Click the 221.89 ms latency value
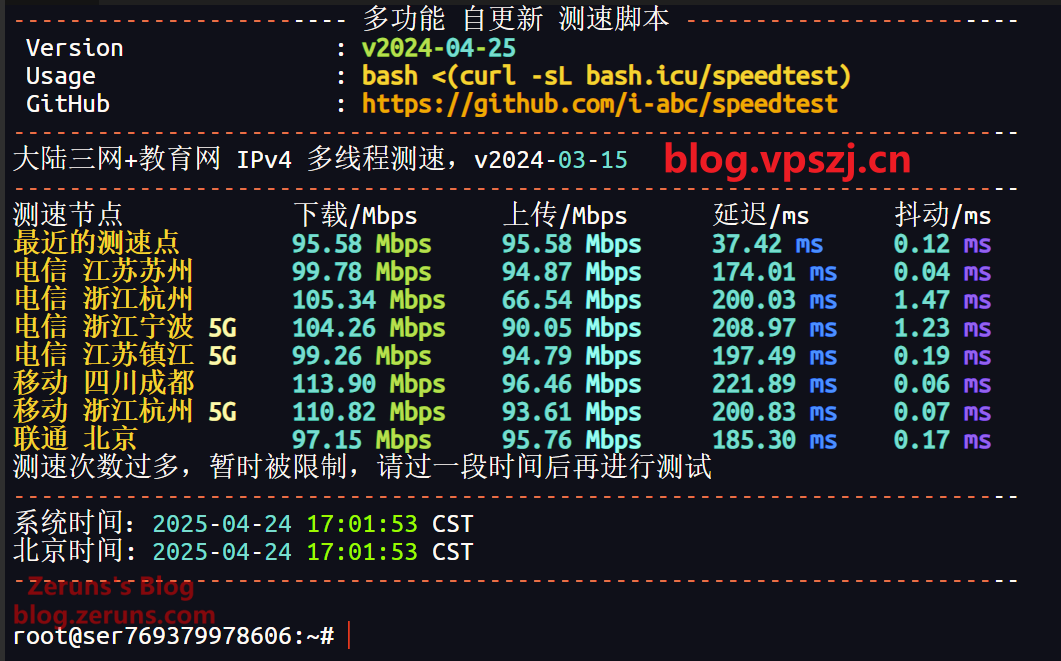This screenshot has width=1061, height=661. 774,383
